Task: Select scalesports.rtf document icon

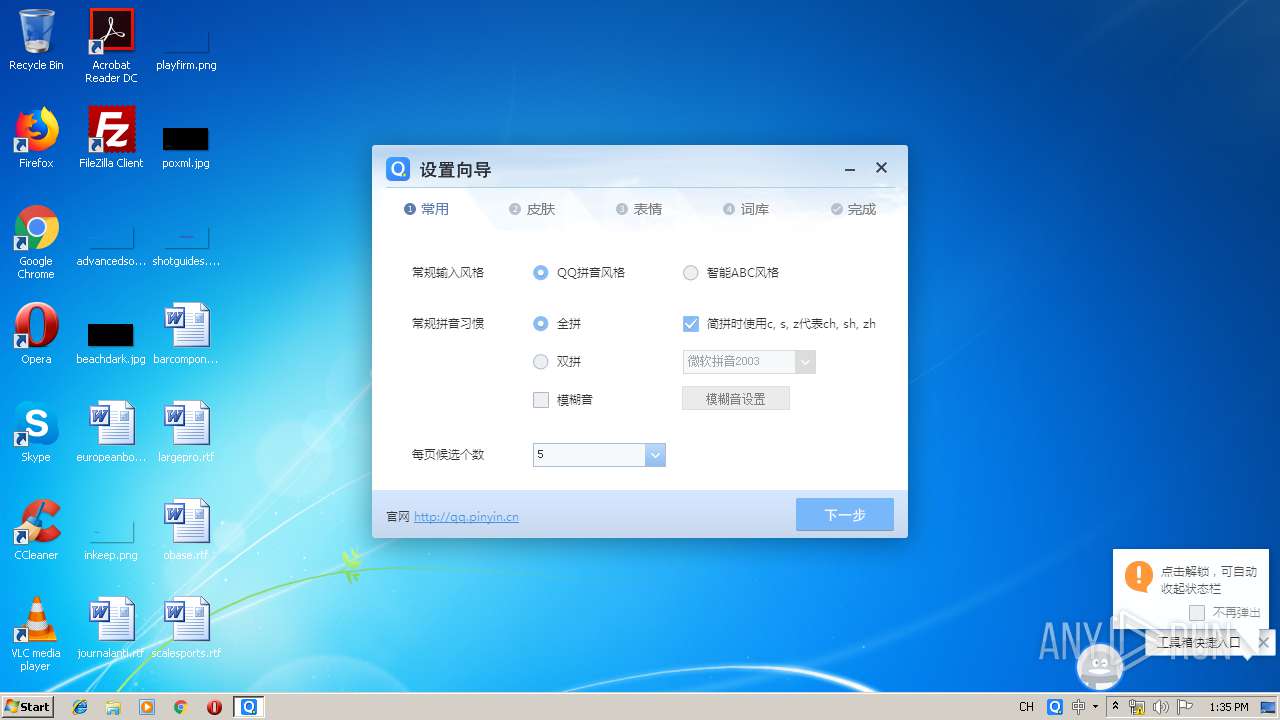Action: [x=186, y=628]
